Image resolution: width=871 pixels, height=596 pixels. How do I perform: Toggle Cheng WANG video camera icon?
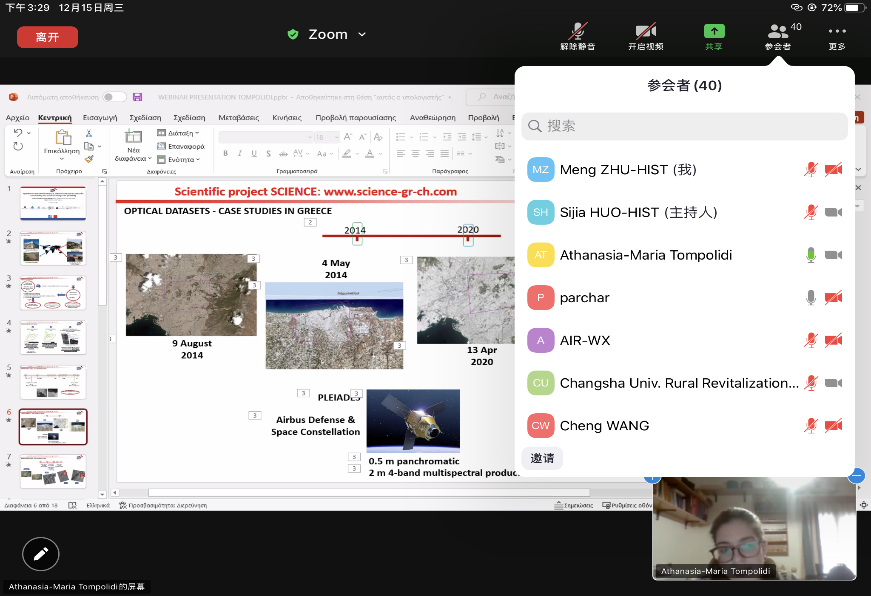(x=833, y=425)
